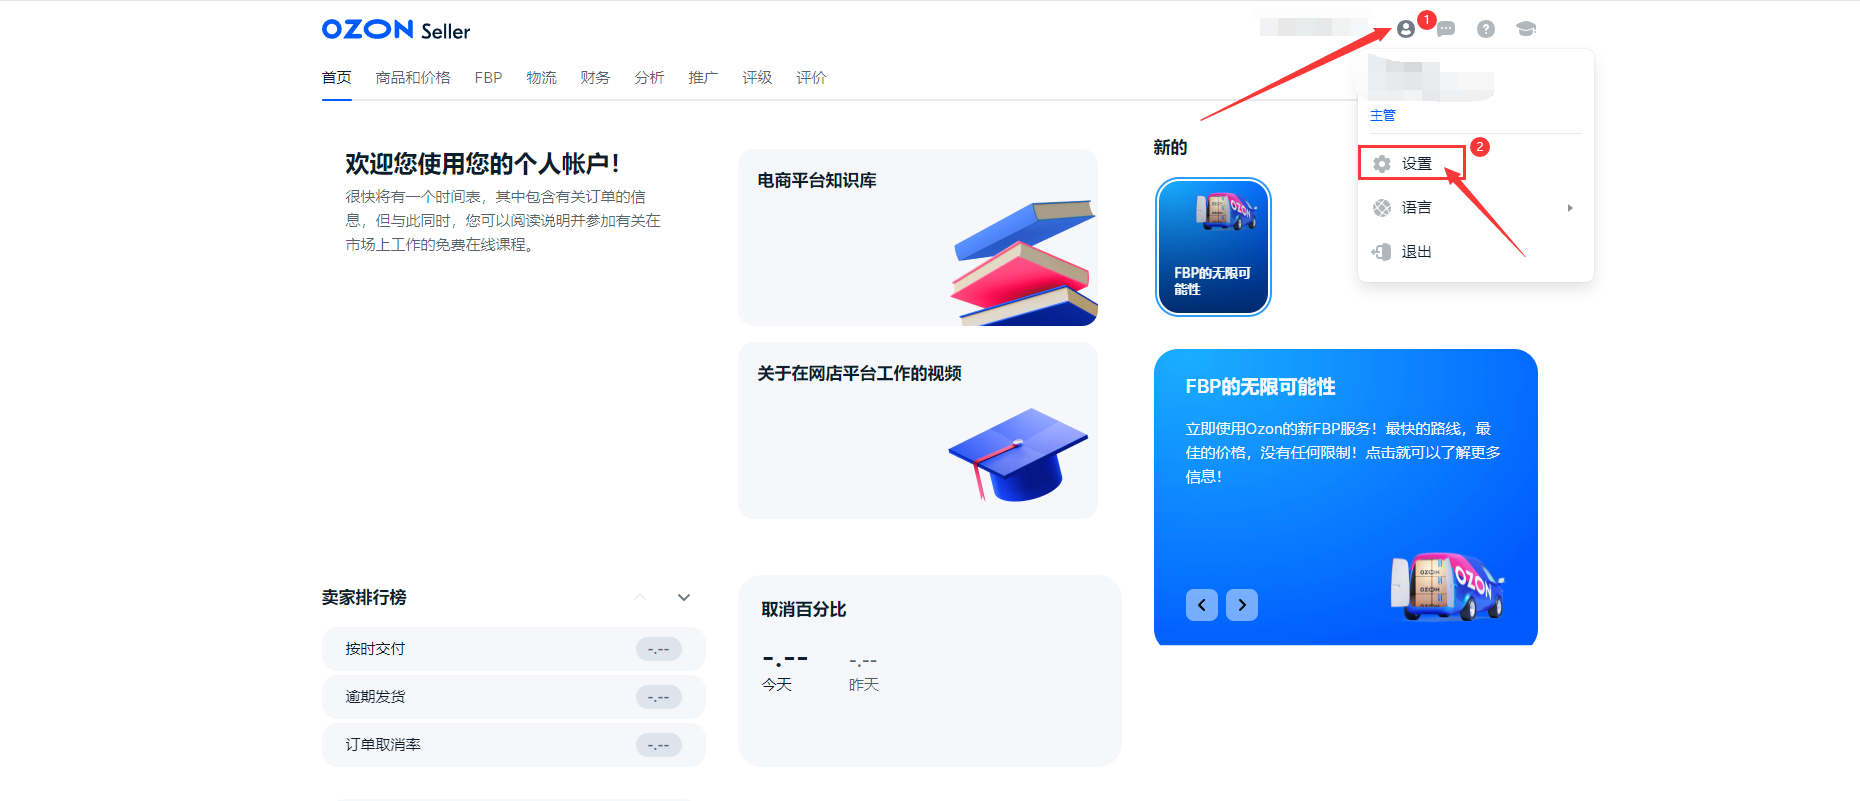Open the 评级 tab
The image size is (1860, 801).
757,77
